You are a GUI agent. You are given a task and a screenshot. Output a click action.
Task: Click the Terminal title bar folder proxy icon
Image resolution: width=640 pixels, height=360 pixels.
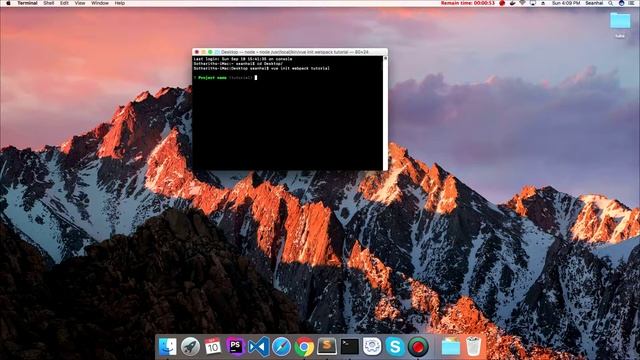217,52
